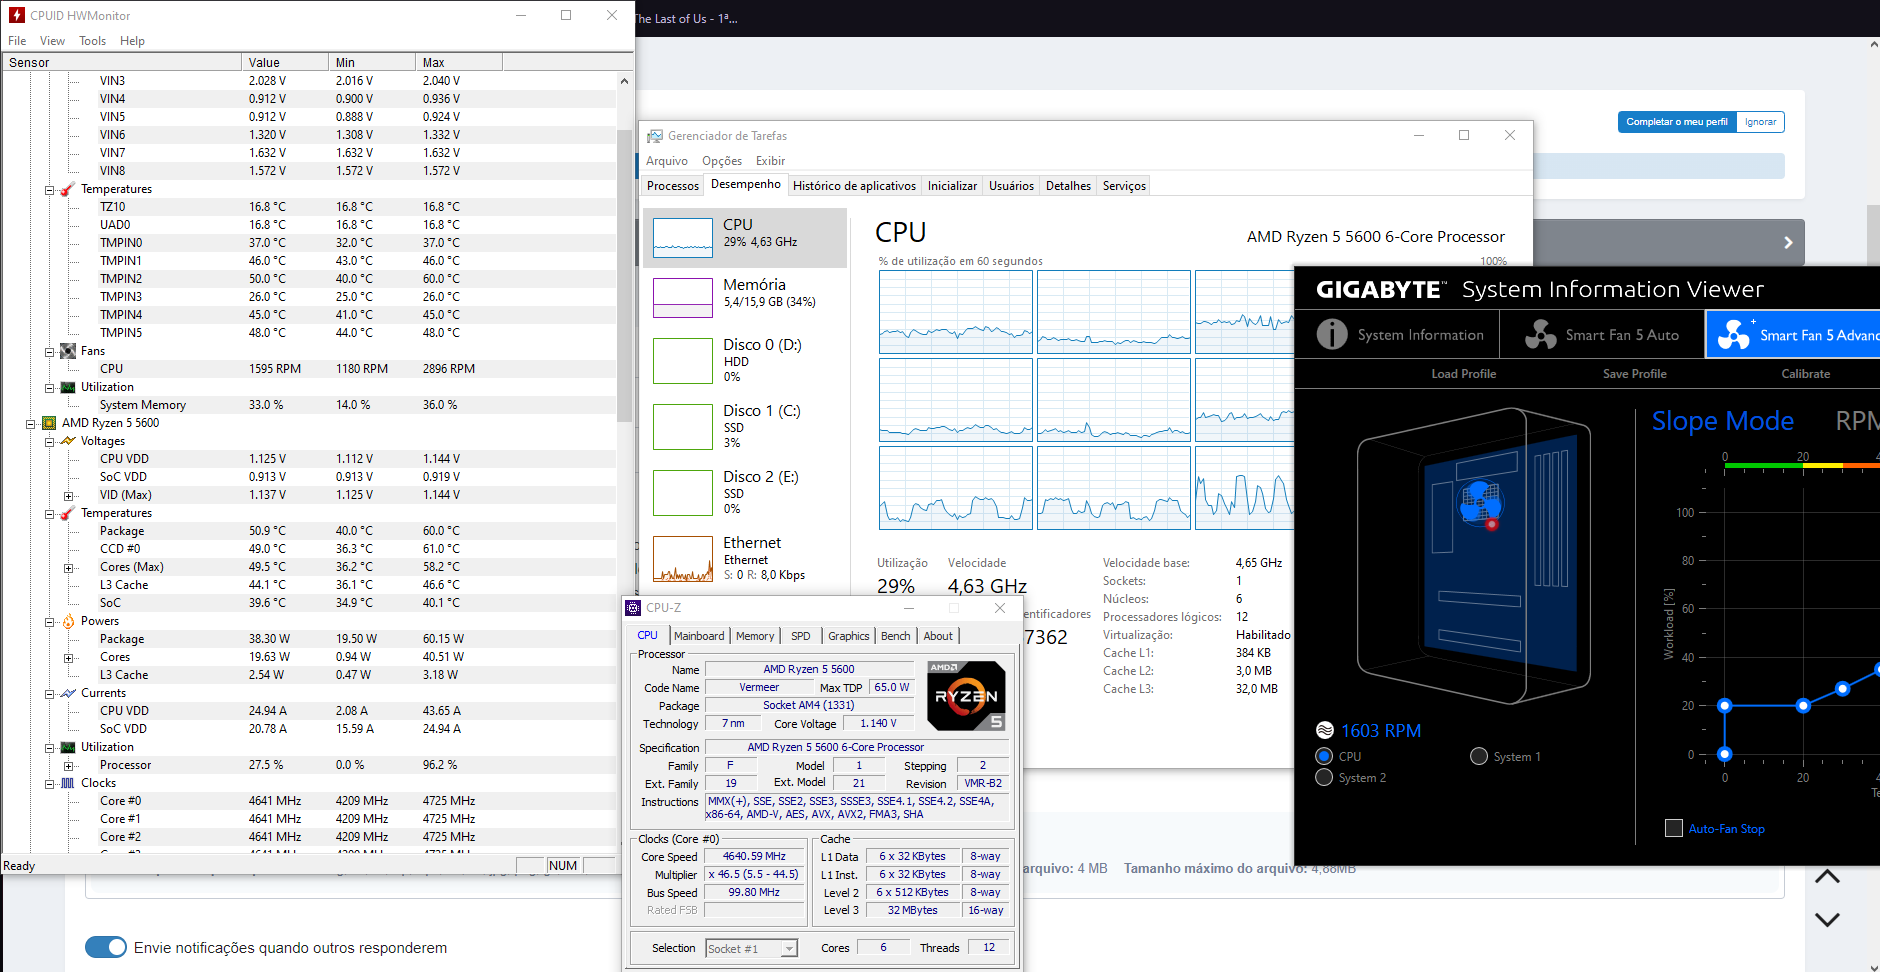
Task: Select the CPU fan radio button
Action: click(x=1324, y=756)
